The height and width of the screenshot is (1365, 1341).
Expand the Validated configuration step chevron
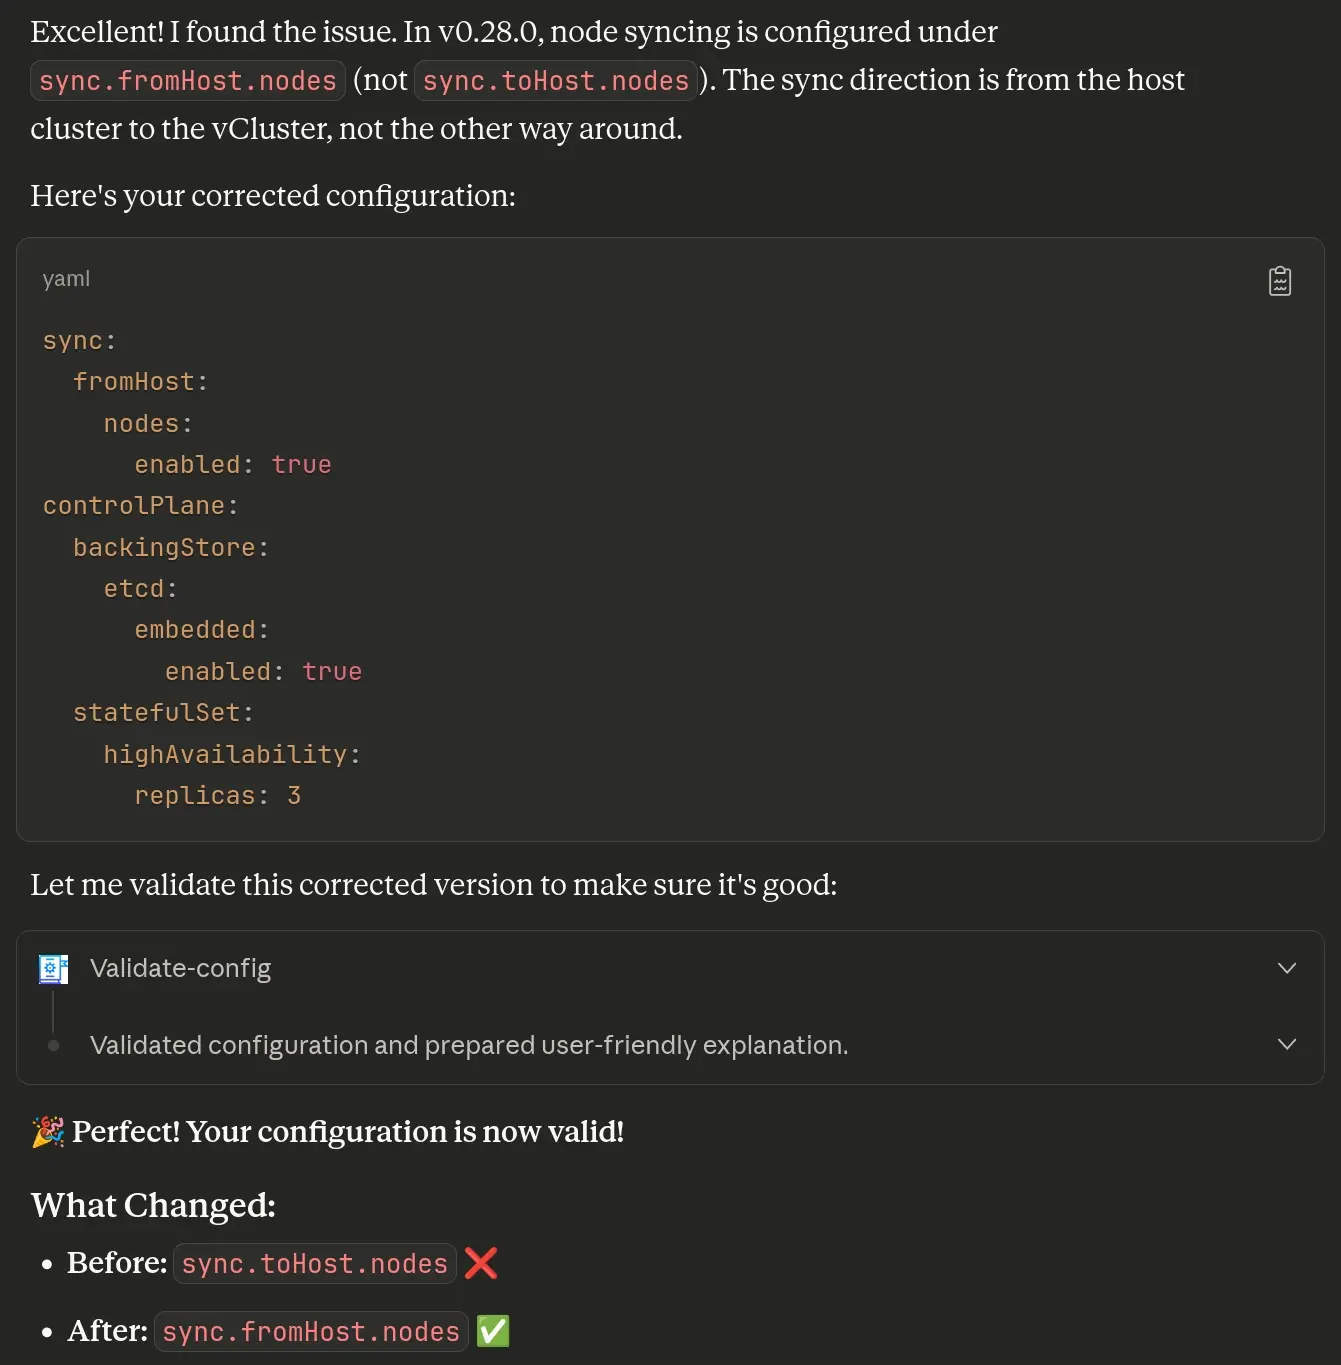point(1287,1044)
